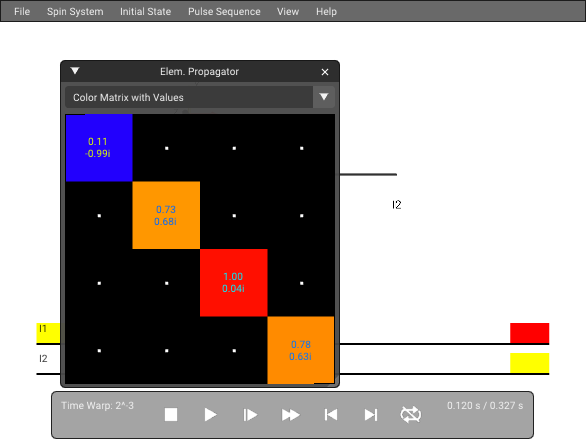Open the File menu
This screenshot has width=586, height=439.
(22, 12)
